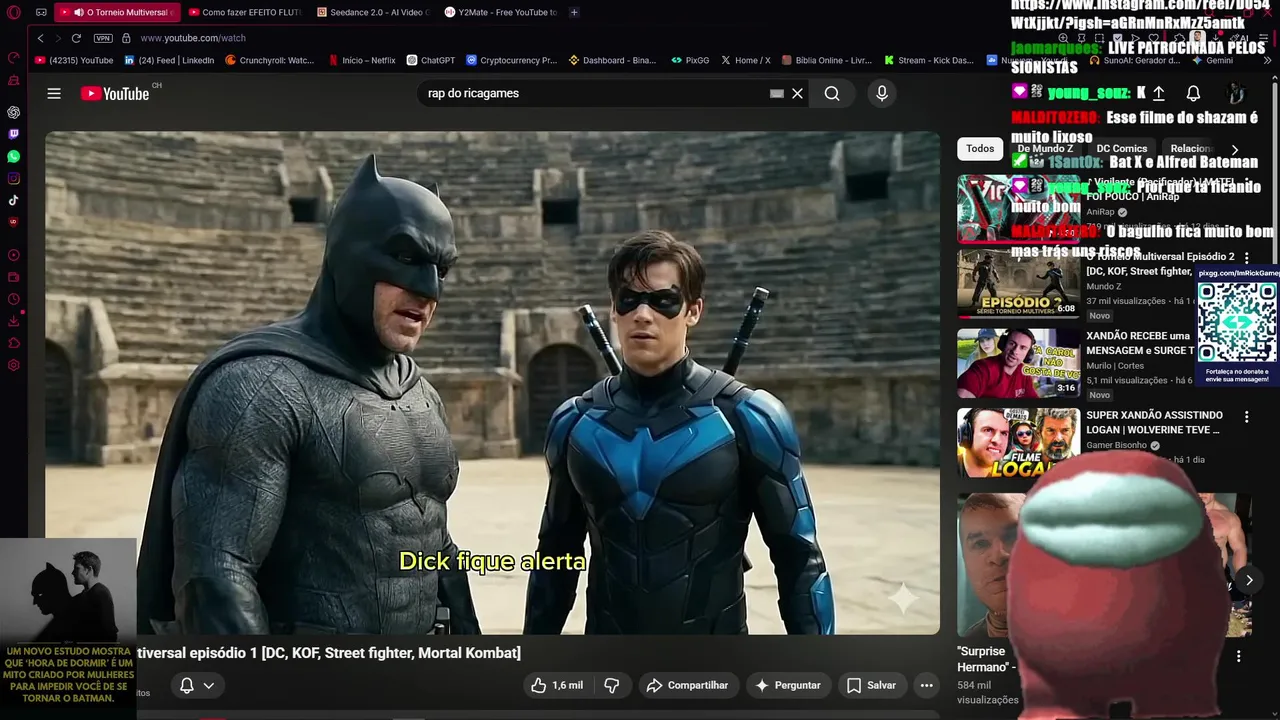Open the ChatGPT bookmark

coord(431,60)
